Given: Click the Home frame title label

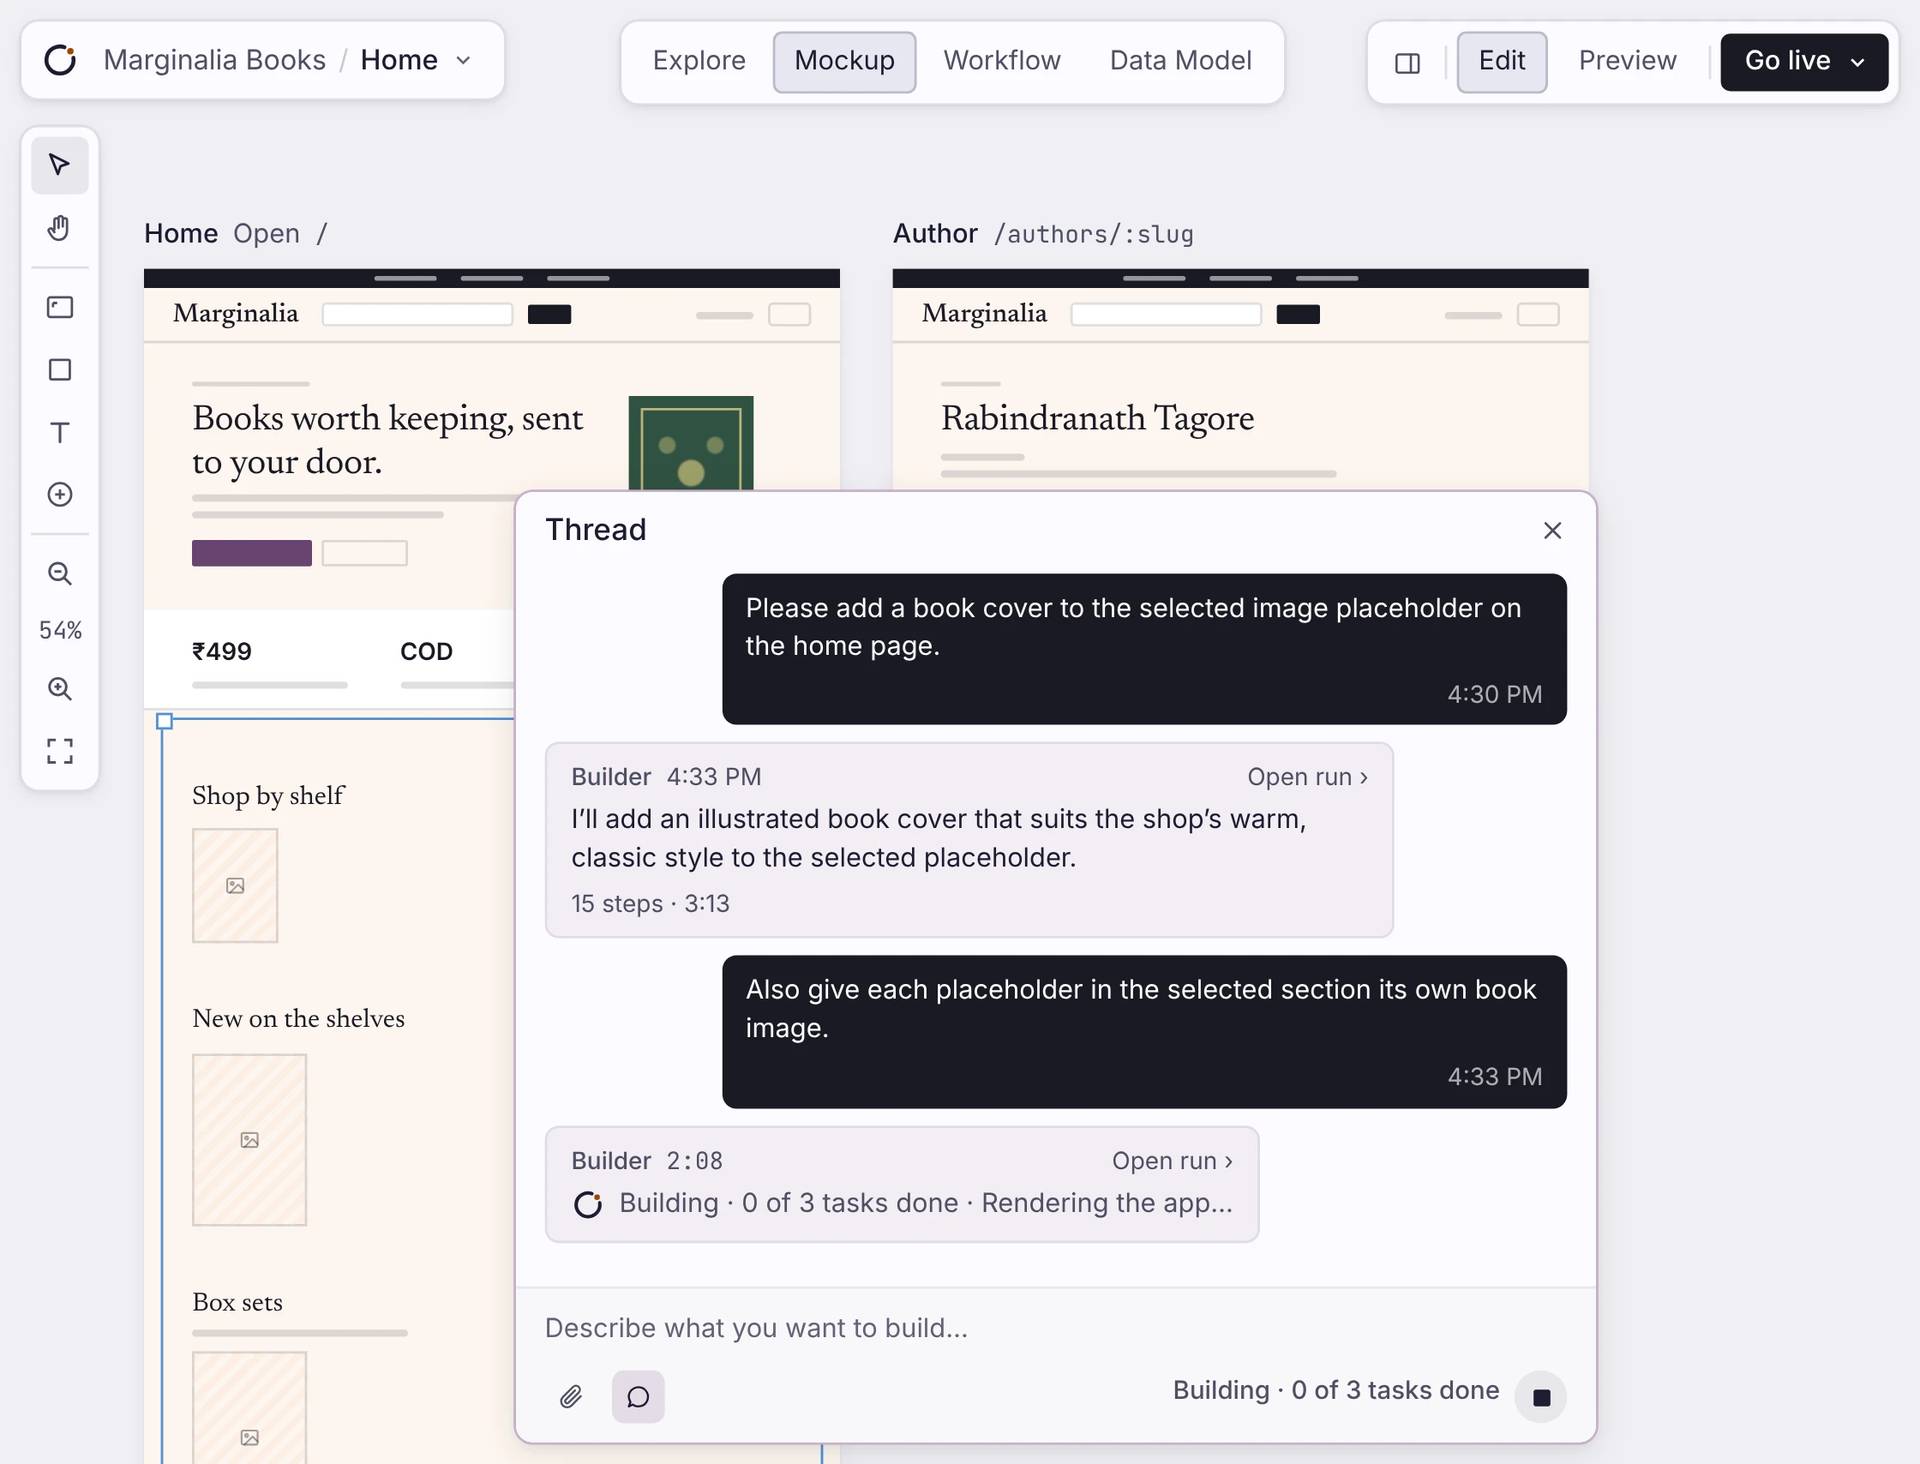Looking at the screenshot, I should (181, 234).
